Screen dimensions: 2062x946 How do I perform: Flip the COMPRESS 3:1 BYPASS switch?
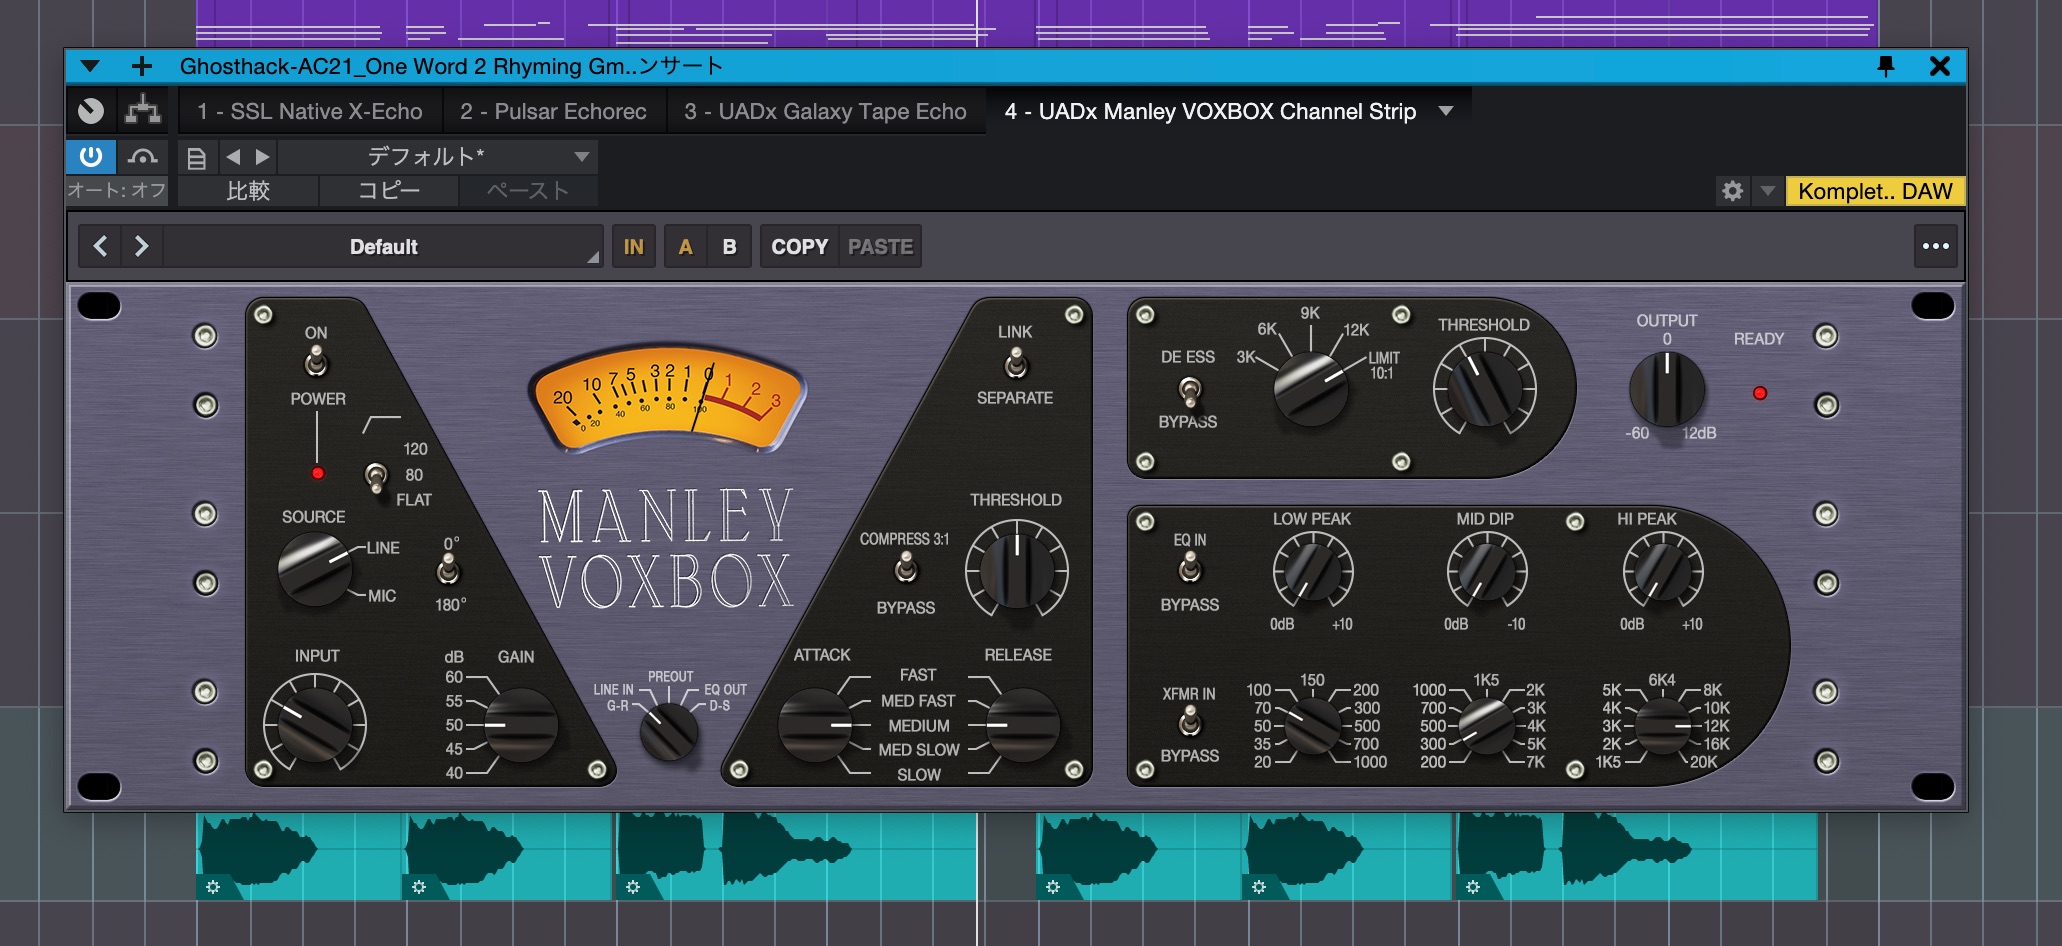point(906,570)
